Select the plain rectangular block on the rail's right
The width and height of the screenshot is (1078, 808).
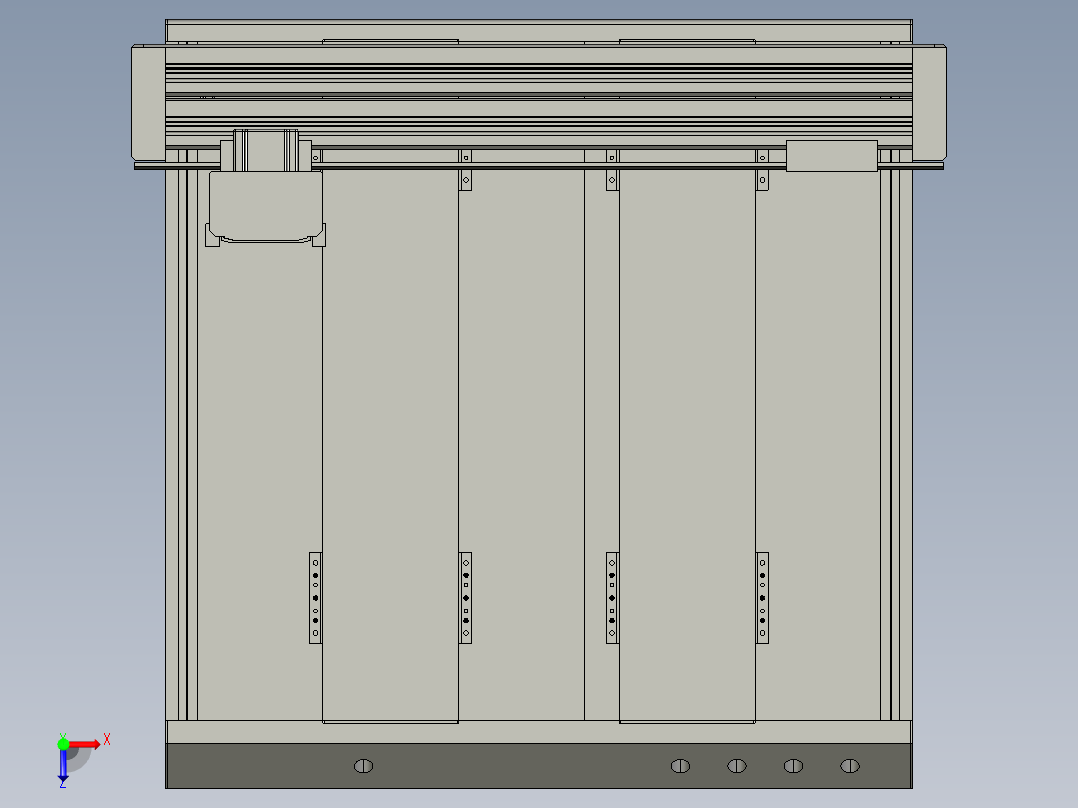(x=832, y=156)
